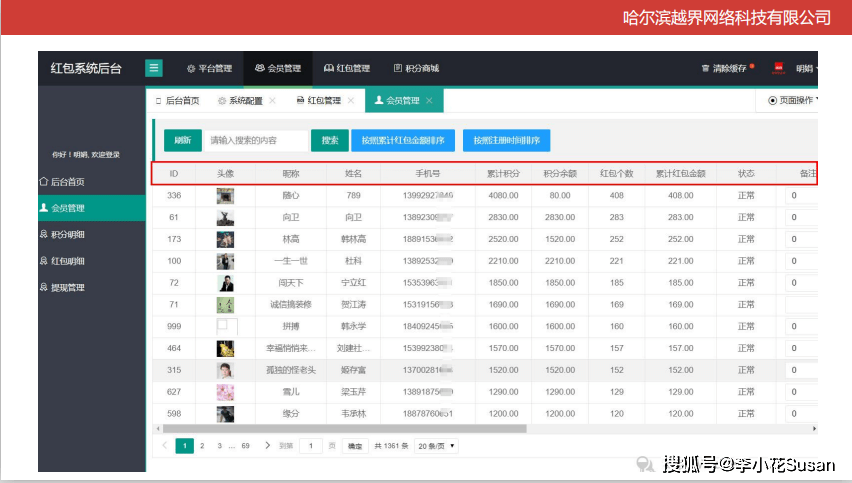Open the 平台管理 top menu

pyautogui.click(x=209, y=68)
